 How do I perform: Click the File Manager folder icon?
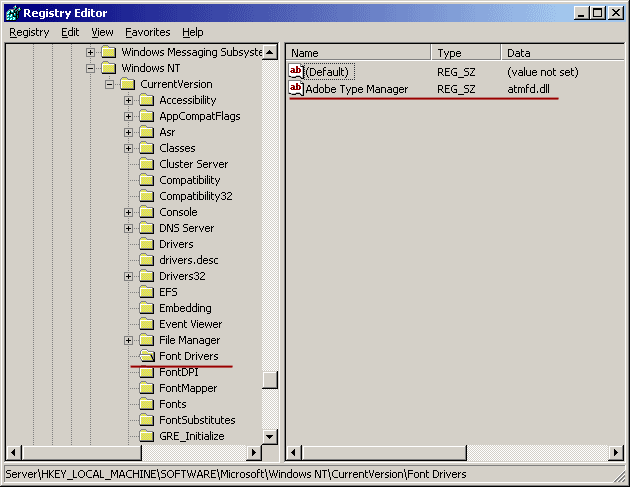(147, 340)
